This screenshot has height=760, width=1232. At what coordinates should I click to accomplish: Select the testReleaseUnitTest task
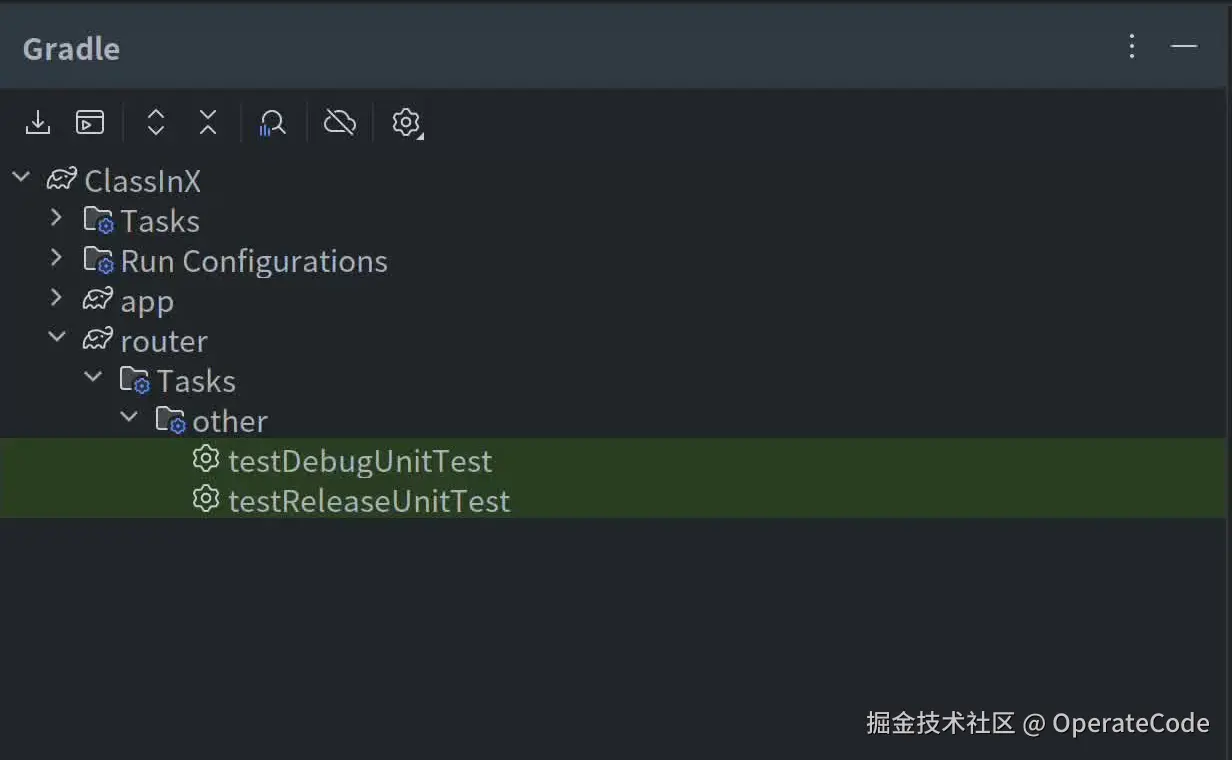369,501
